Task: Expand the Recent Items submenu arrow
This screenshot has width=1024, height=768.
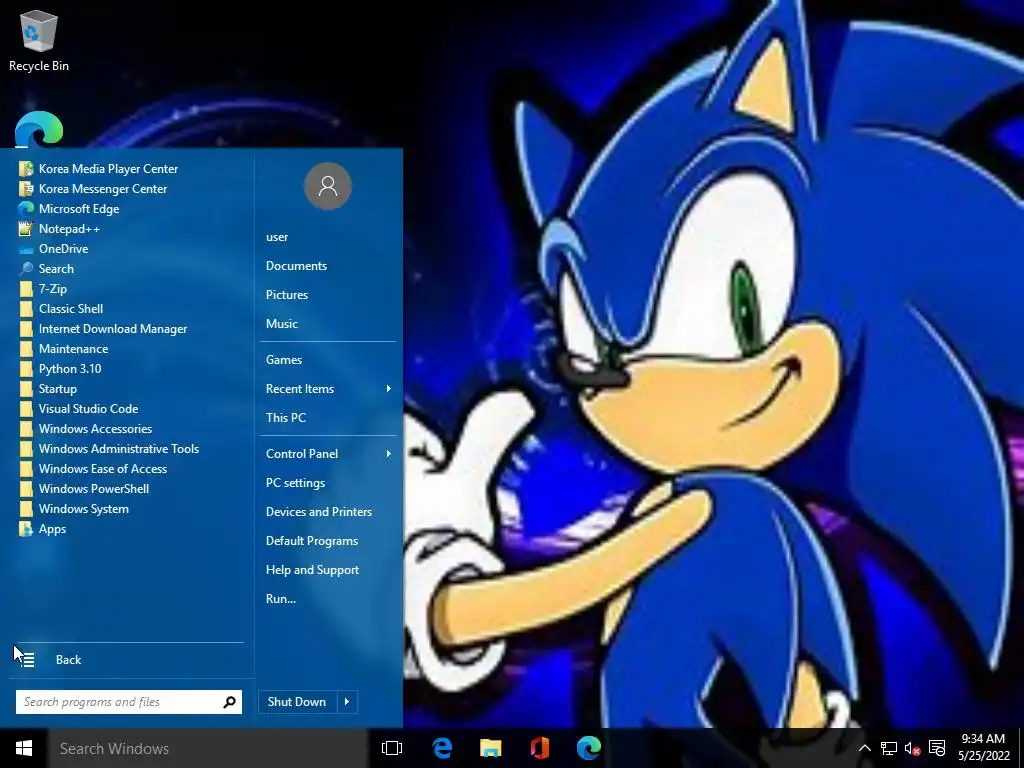Action: coord(389,389)
